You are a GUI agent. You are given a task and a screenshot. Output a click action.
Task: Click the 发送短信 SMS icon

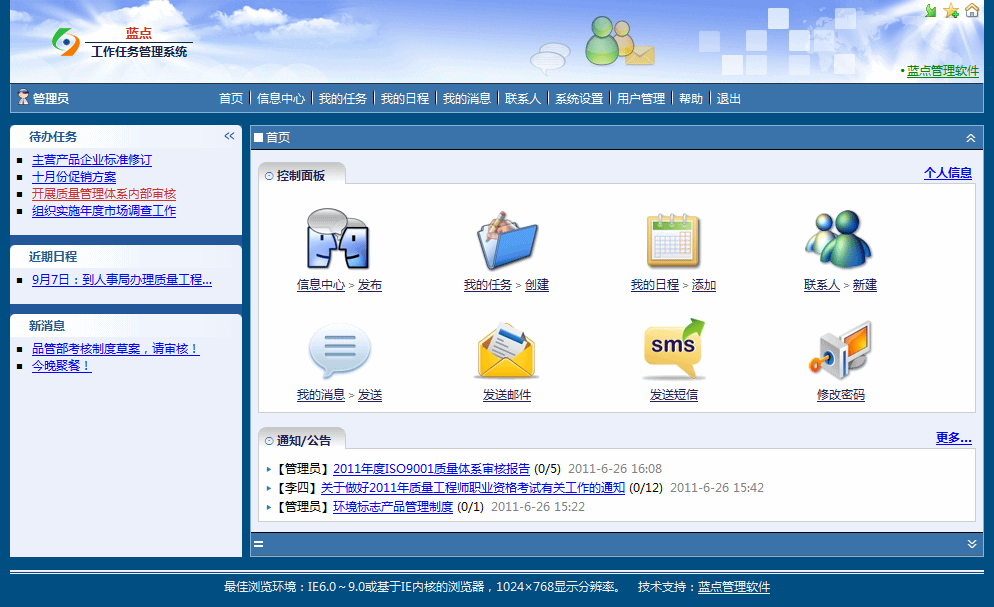click(x=673, y=351)
